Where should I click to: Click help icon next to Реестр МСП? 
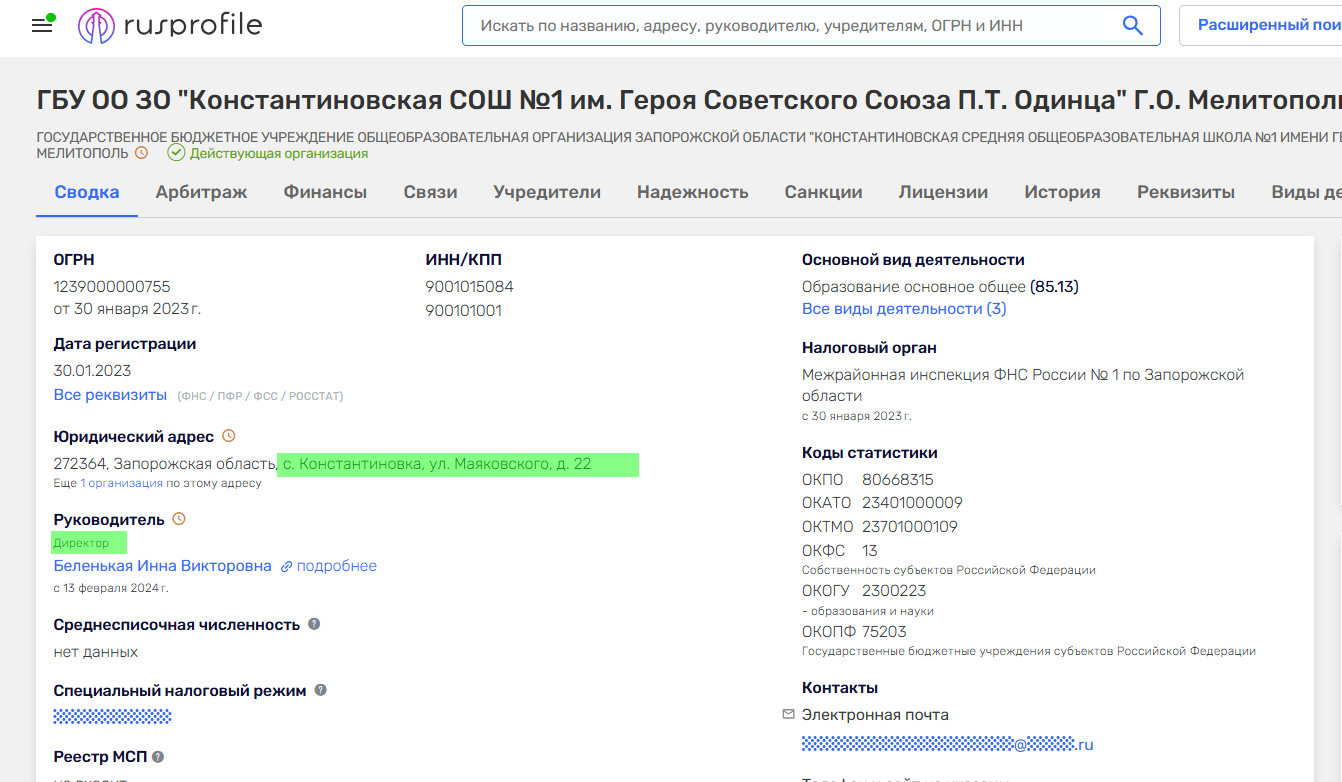coord(158,757)
